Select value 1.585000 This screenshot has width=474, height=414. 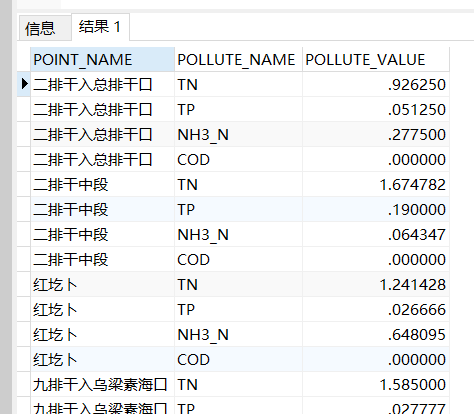pos(376,385)
